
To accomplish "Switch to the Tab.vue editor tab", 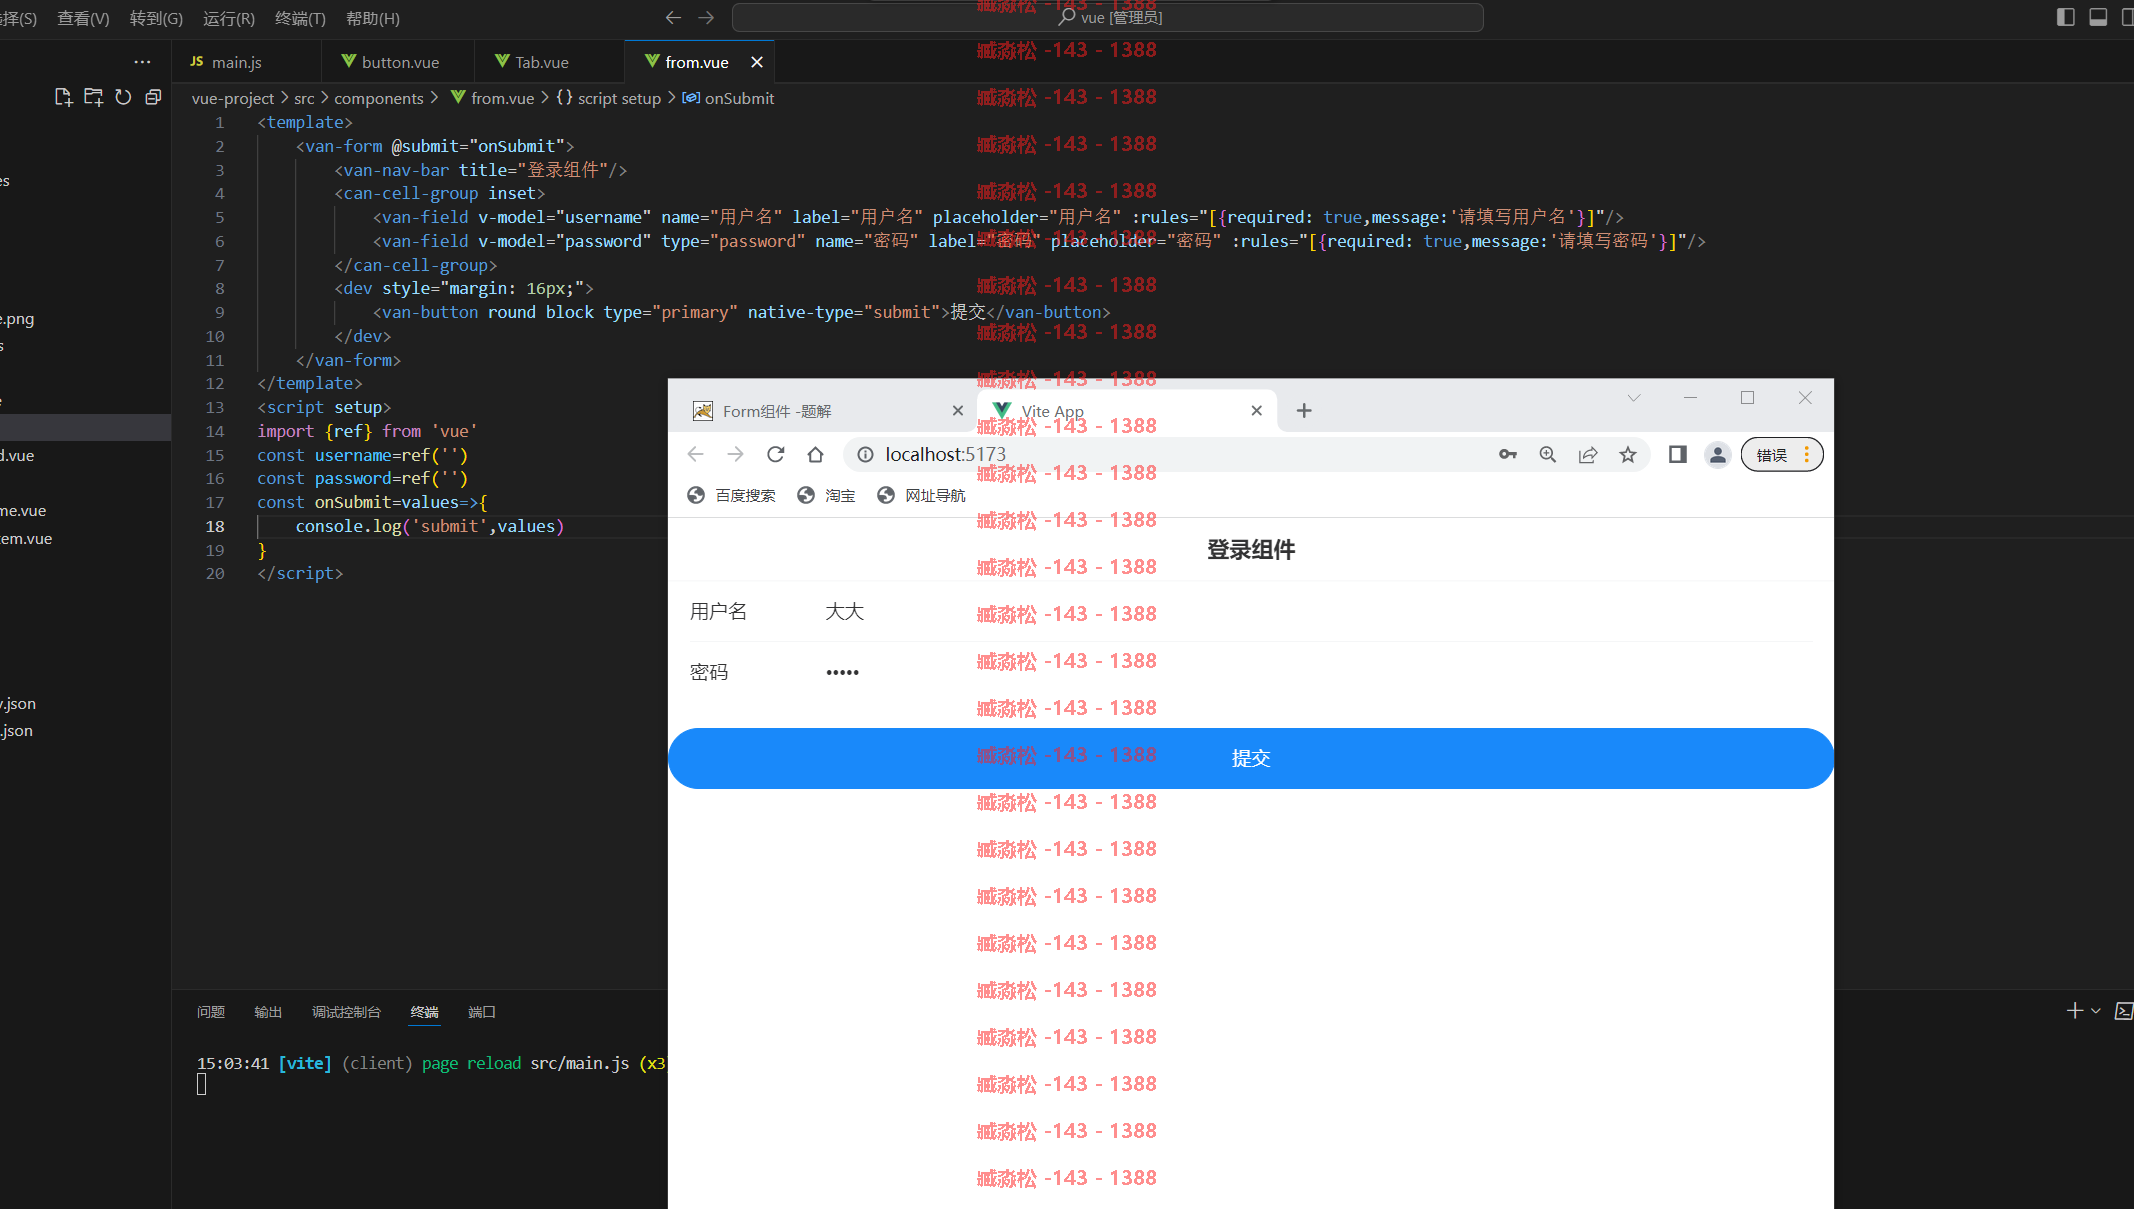I will click(x=549, y=62).
